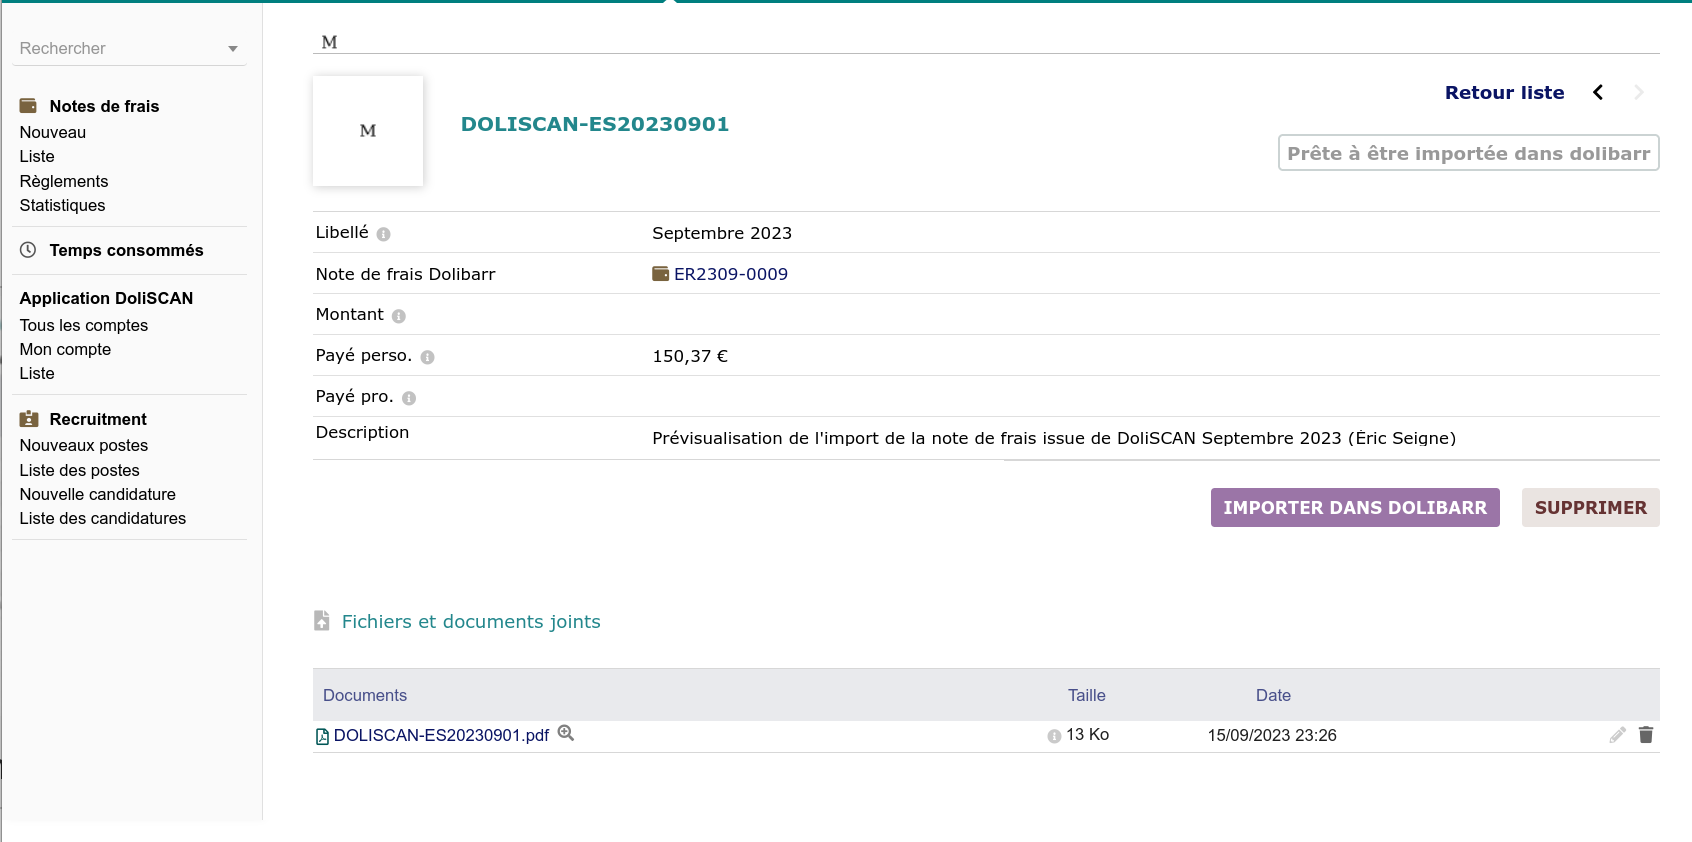The image size is (1692, 842).
Task: Open the Règlements menu entry
Action: (x=64, y=181)
